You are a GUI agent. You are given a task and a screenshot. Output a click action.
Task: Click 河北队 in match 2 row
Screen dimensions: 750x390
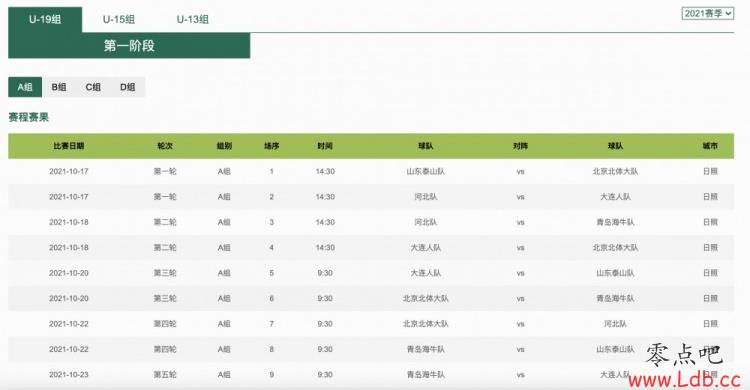point(426,197)
